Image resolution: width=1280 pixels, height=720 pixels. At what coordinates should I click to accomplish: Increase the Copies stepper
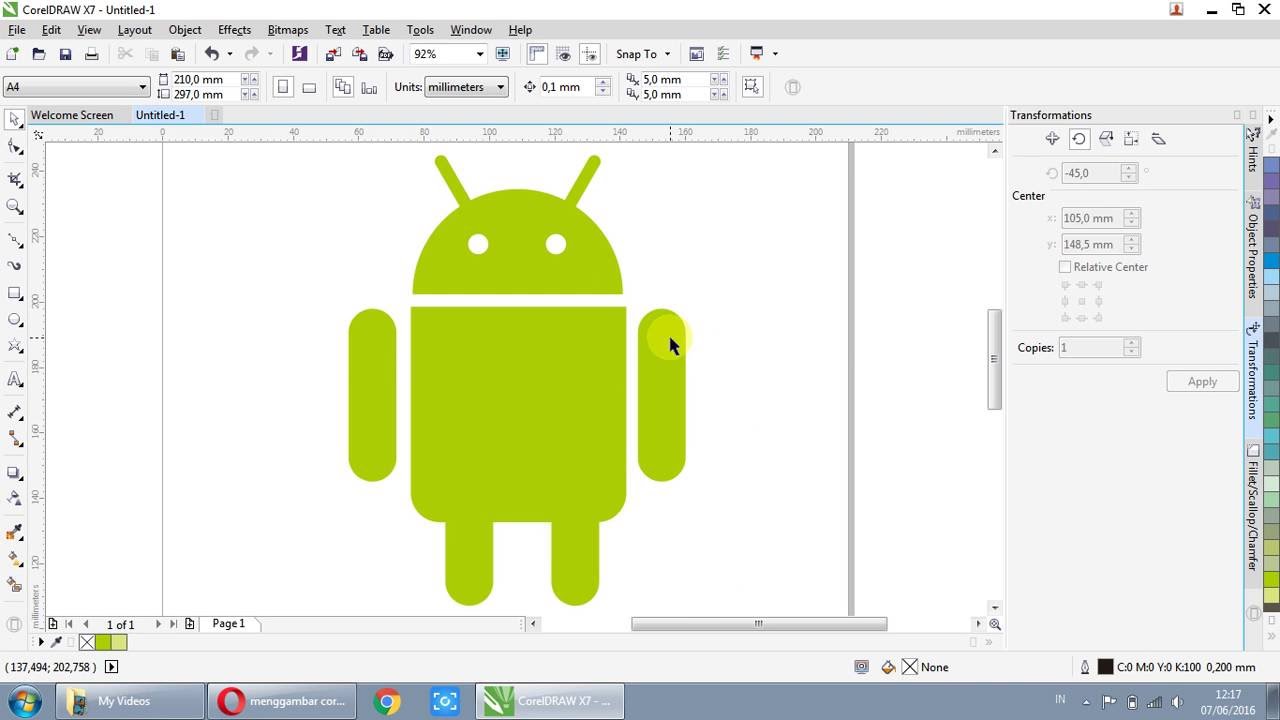coord(1131,343)
